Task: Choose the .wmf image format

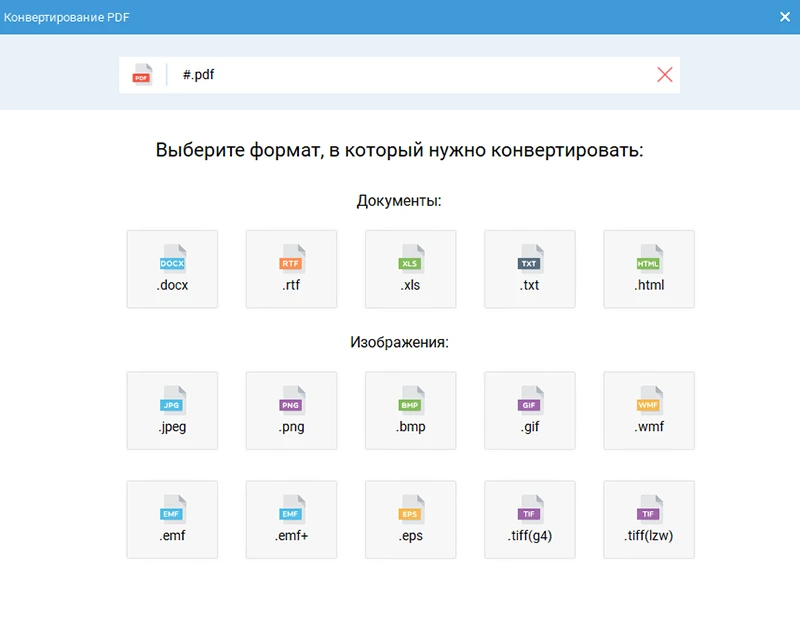Action: [x=649, y=411]
